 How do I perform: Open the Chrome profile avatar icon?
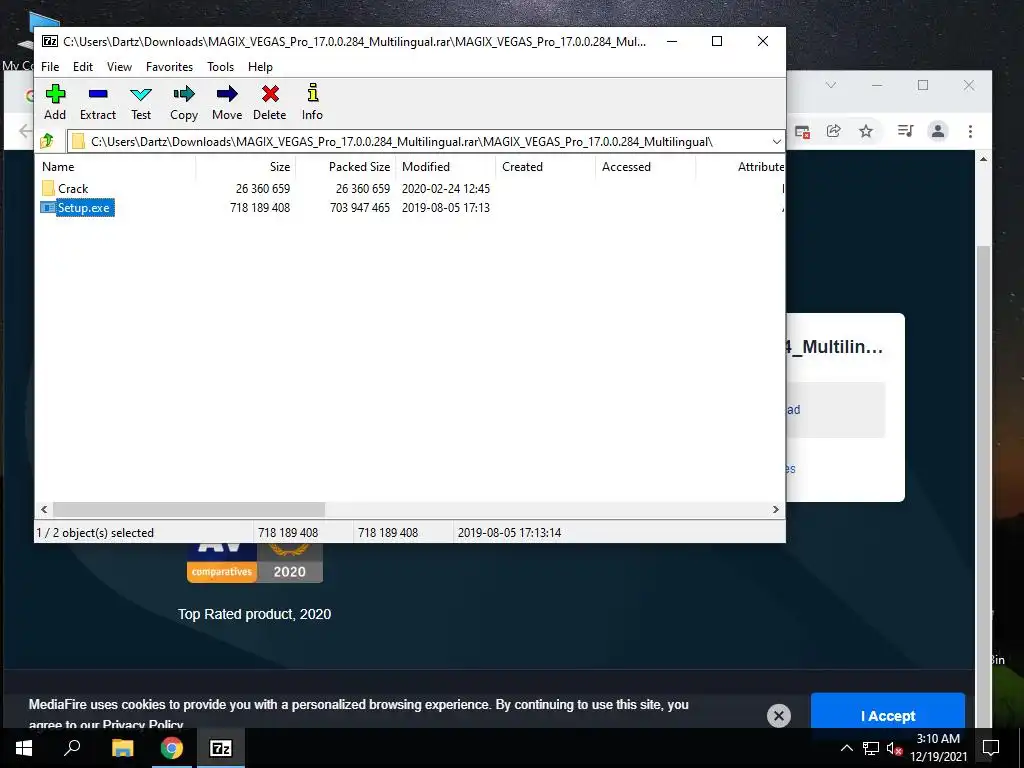(938, 131)
